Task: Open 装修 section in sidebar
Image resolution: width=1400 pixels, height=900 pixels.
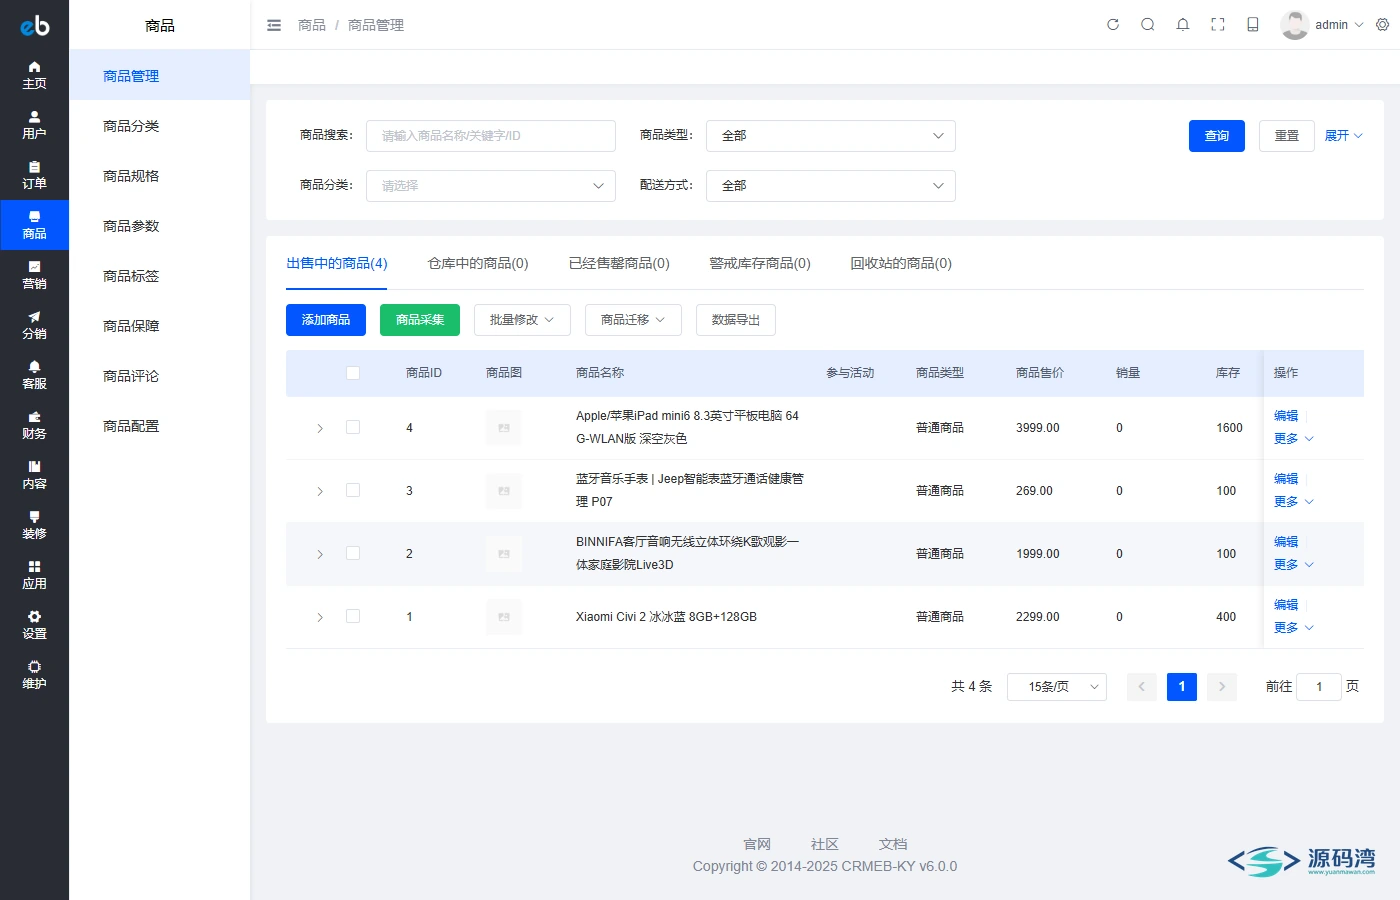Action: tap(34, 525)
